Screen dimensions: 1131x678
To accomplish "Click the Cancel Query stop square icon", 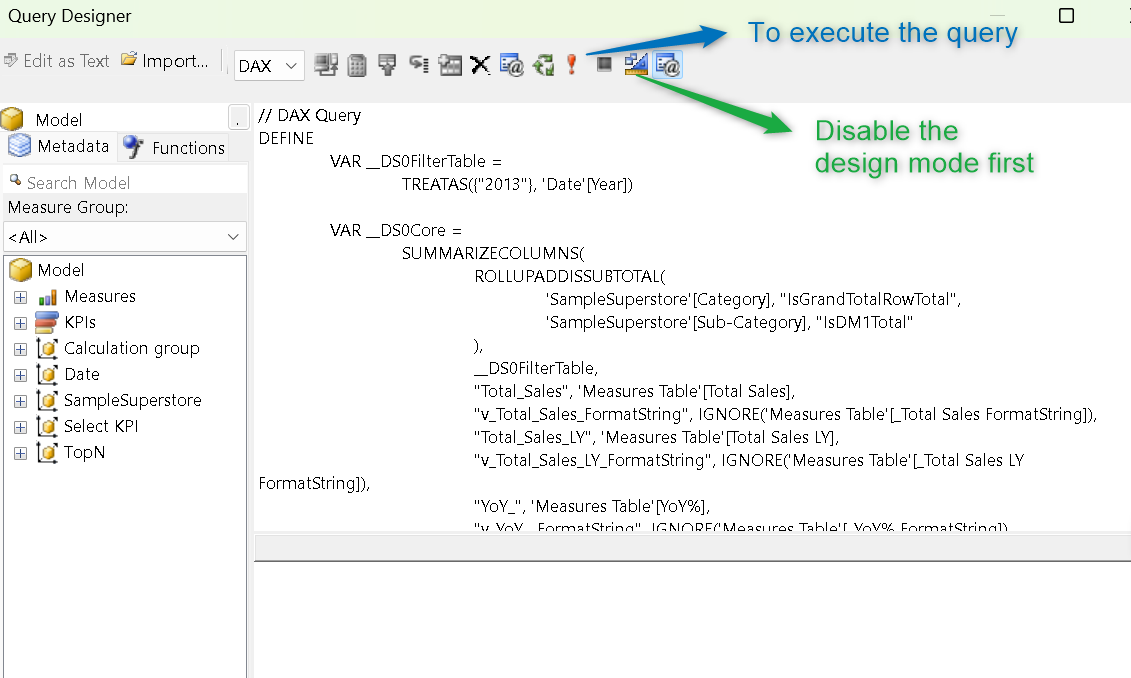I will (x=604, y=65).
